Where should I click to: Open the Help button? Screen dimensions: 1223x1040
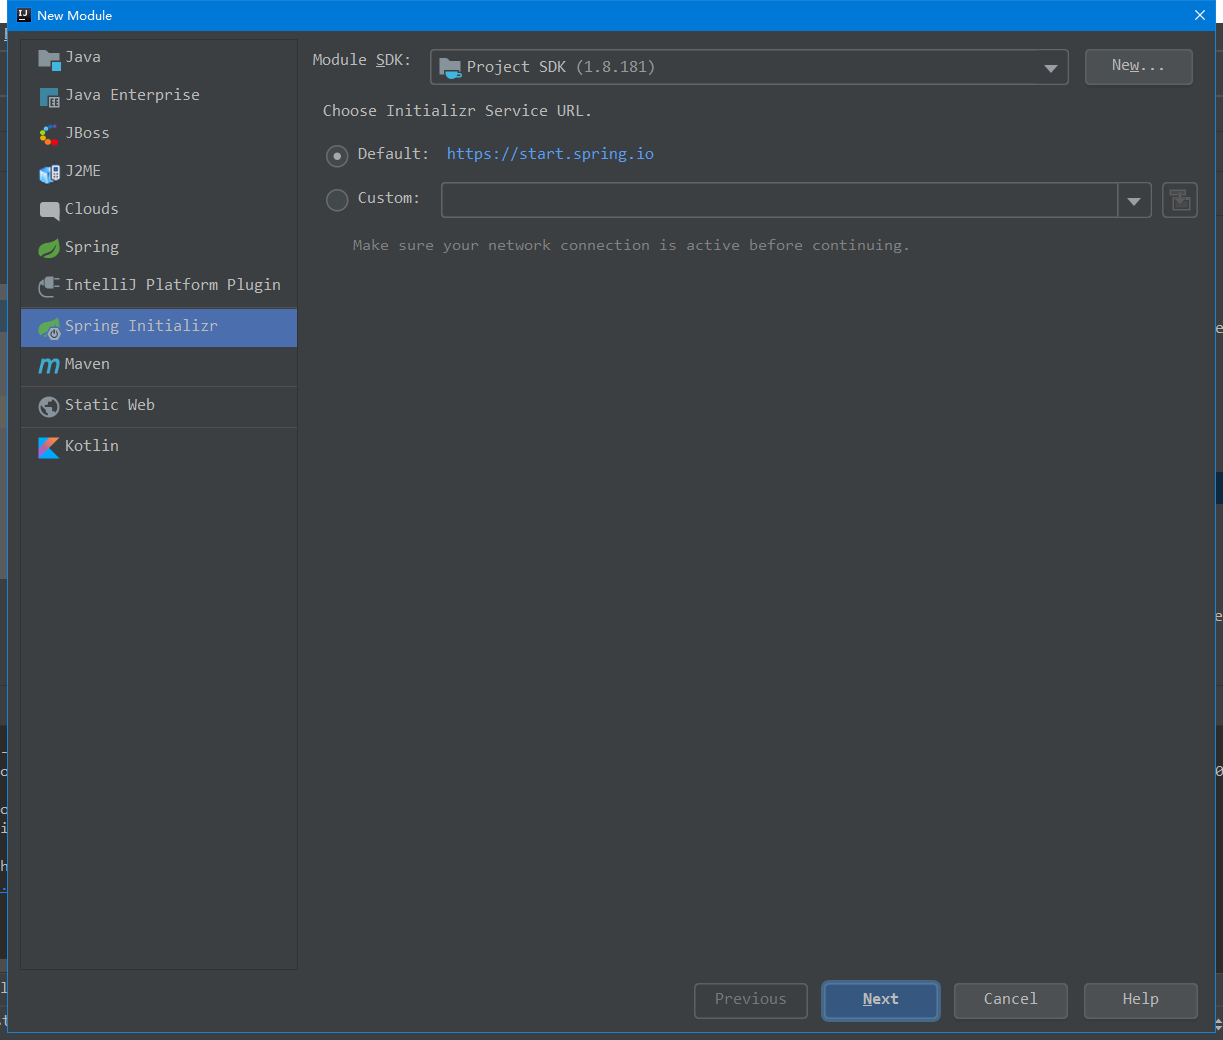pyautogui.click(x=1140, y=1000)
